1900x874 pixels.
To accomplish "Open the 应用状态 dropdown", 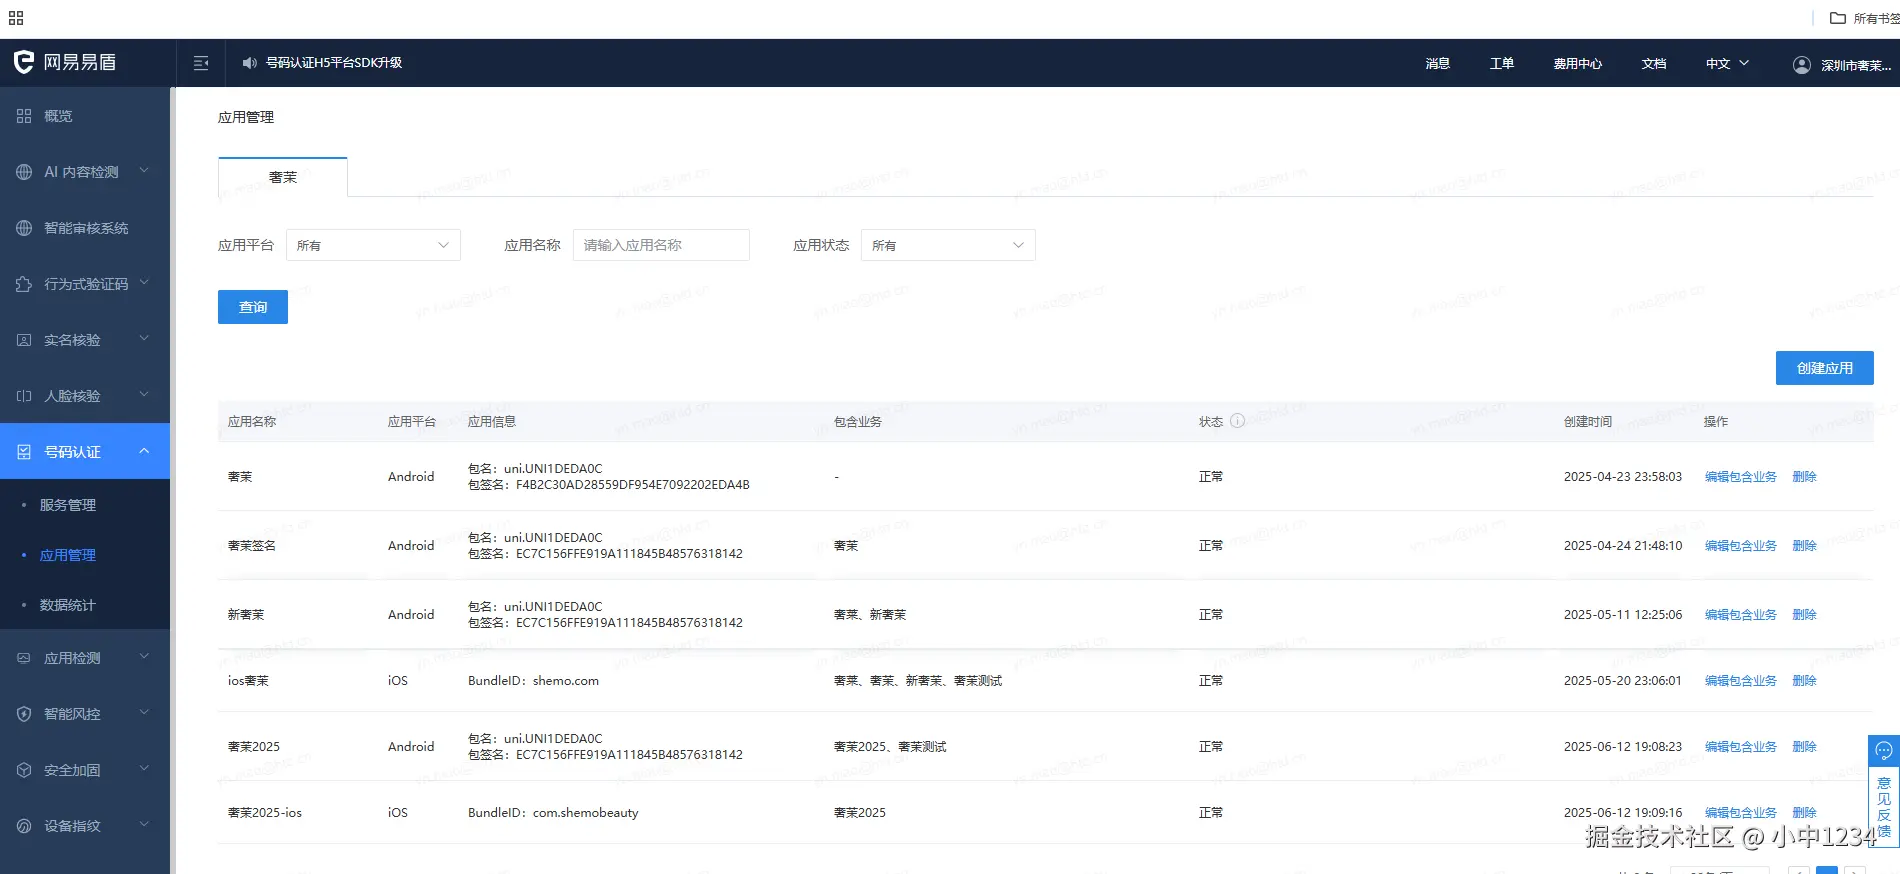I will pos(948,245).
